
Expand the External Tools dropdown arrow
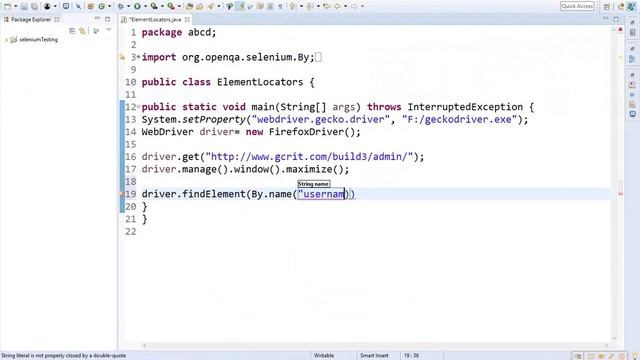point(179,7)
